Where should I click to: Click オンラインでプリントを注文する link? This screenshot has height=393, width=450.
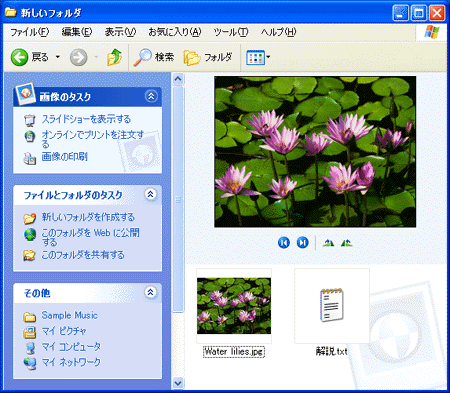(92, 139)
